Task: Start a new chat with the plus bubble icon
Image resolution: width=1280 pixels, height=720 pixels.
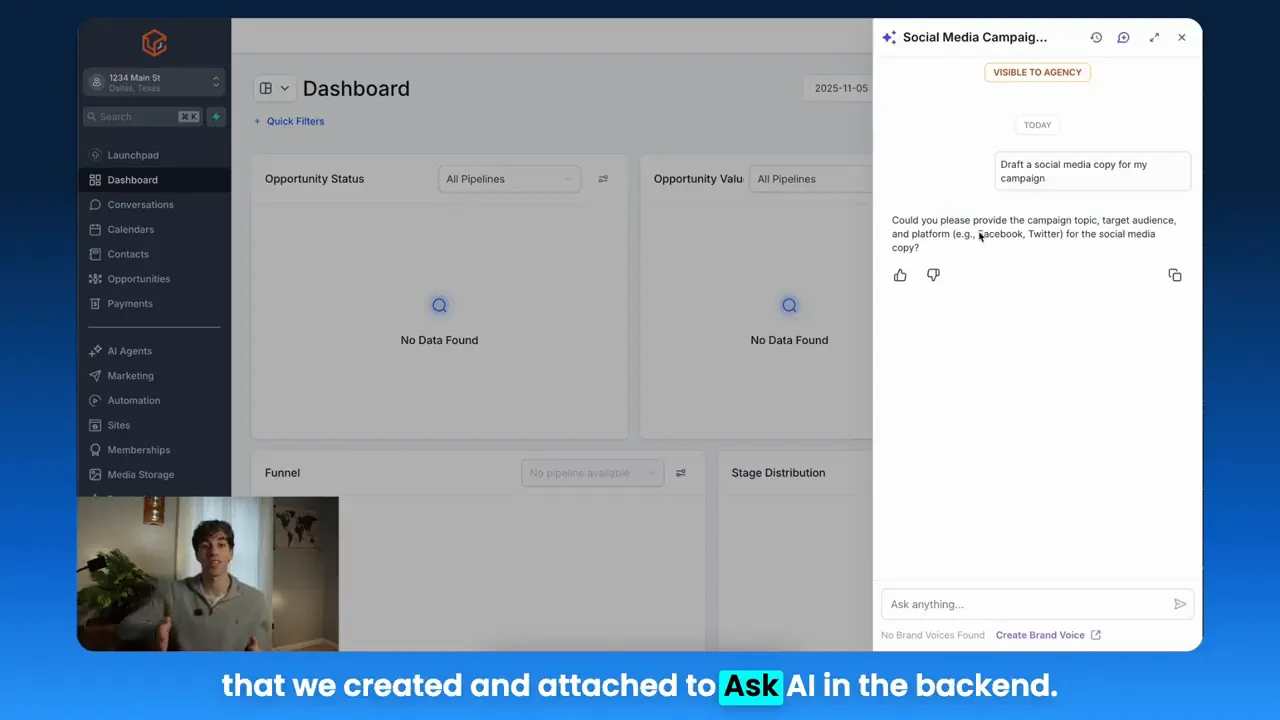Action: [1123, 37]
